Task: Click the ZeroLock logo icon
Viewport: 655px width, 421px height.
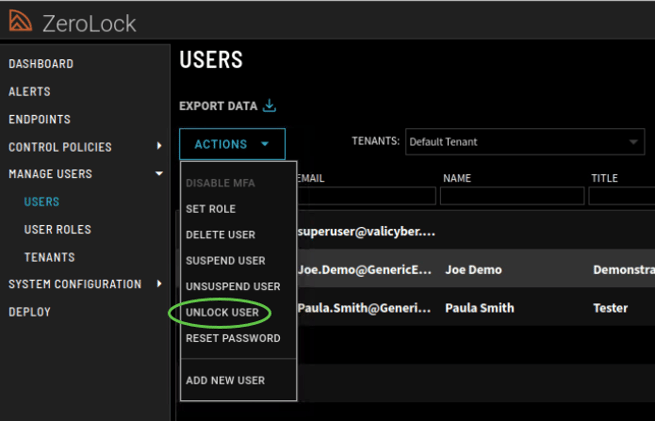Action: (20, 20)
